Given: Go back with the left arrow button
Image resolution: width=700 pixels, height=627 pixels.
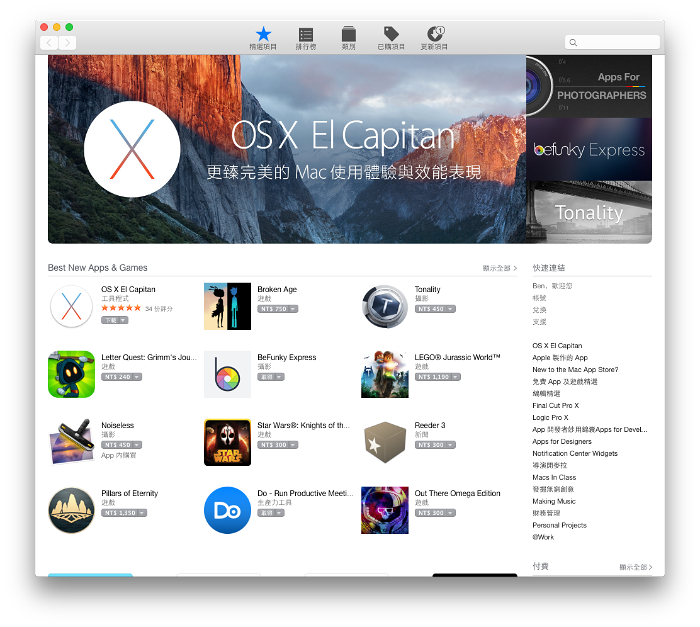Looking at the screenshot, I should (49, 43).
